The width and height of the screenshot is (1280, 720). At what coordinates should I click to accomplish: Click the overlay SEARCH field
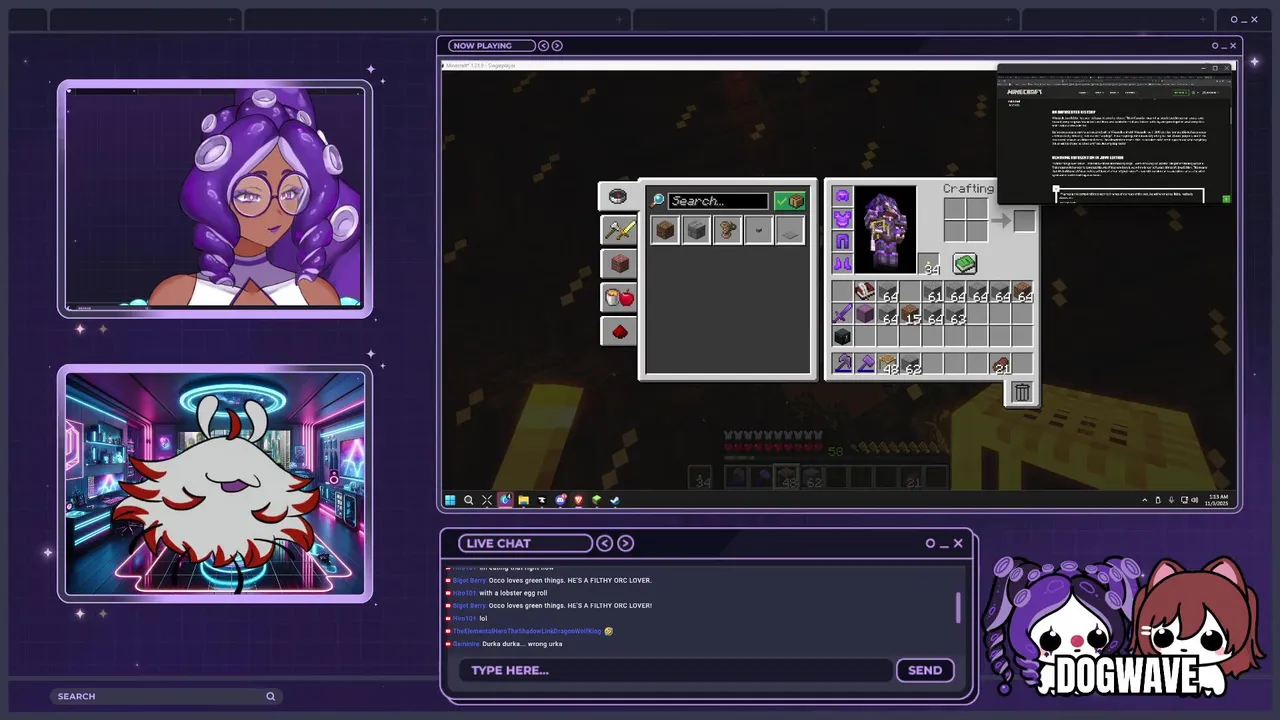tap(165, 696)
